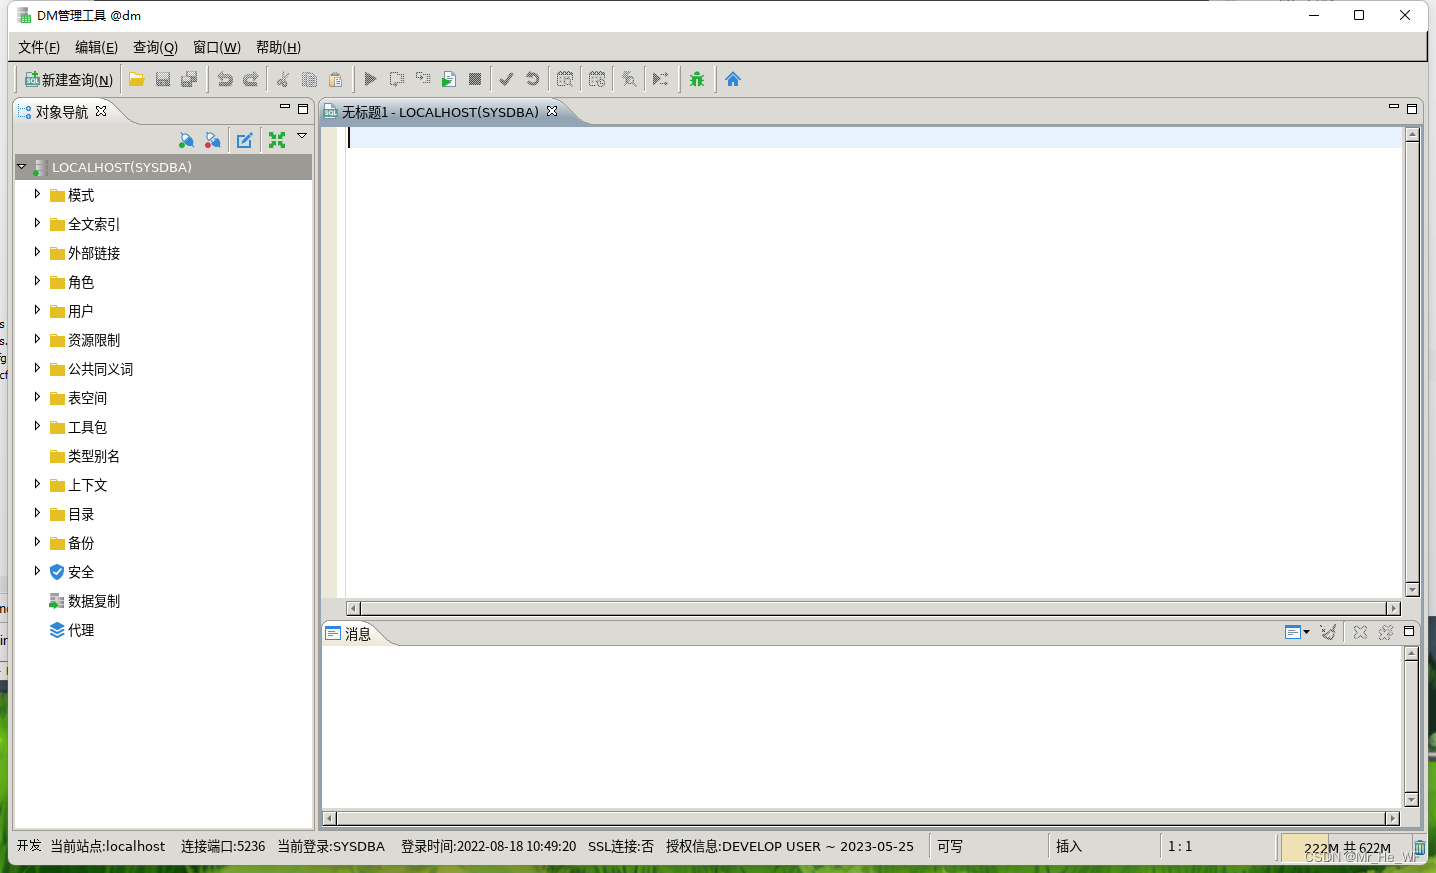Maximize the 对象导航 navigator panel
The height and width of the screenshot is (873, 1436).
click(x=303, y=109)
